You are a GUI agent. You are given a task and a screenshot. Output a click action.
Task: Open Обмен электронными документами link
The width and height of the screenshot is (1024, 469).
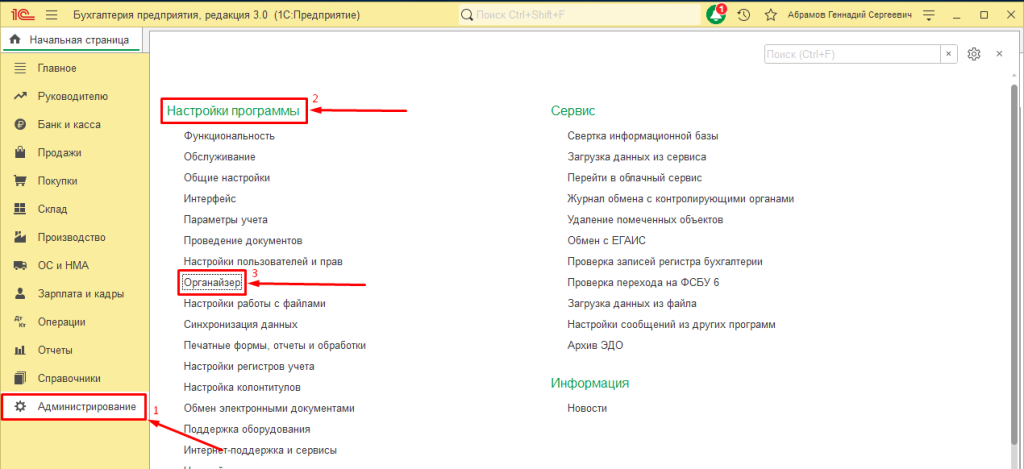269,408
